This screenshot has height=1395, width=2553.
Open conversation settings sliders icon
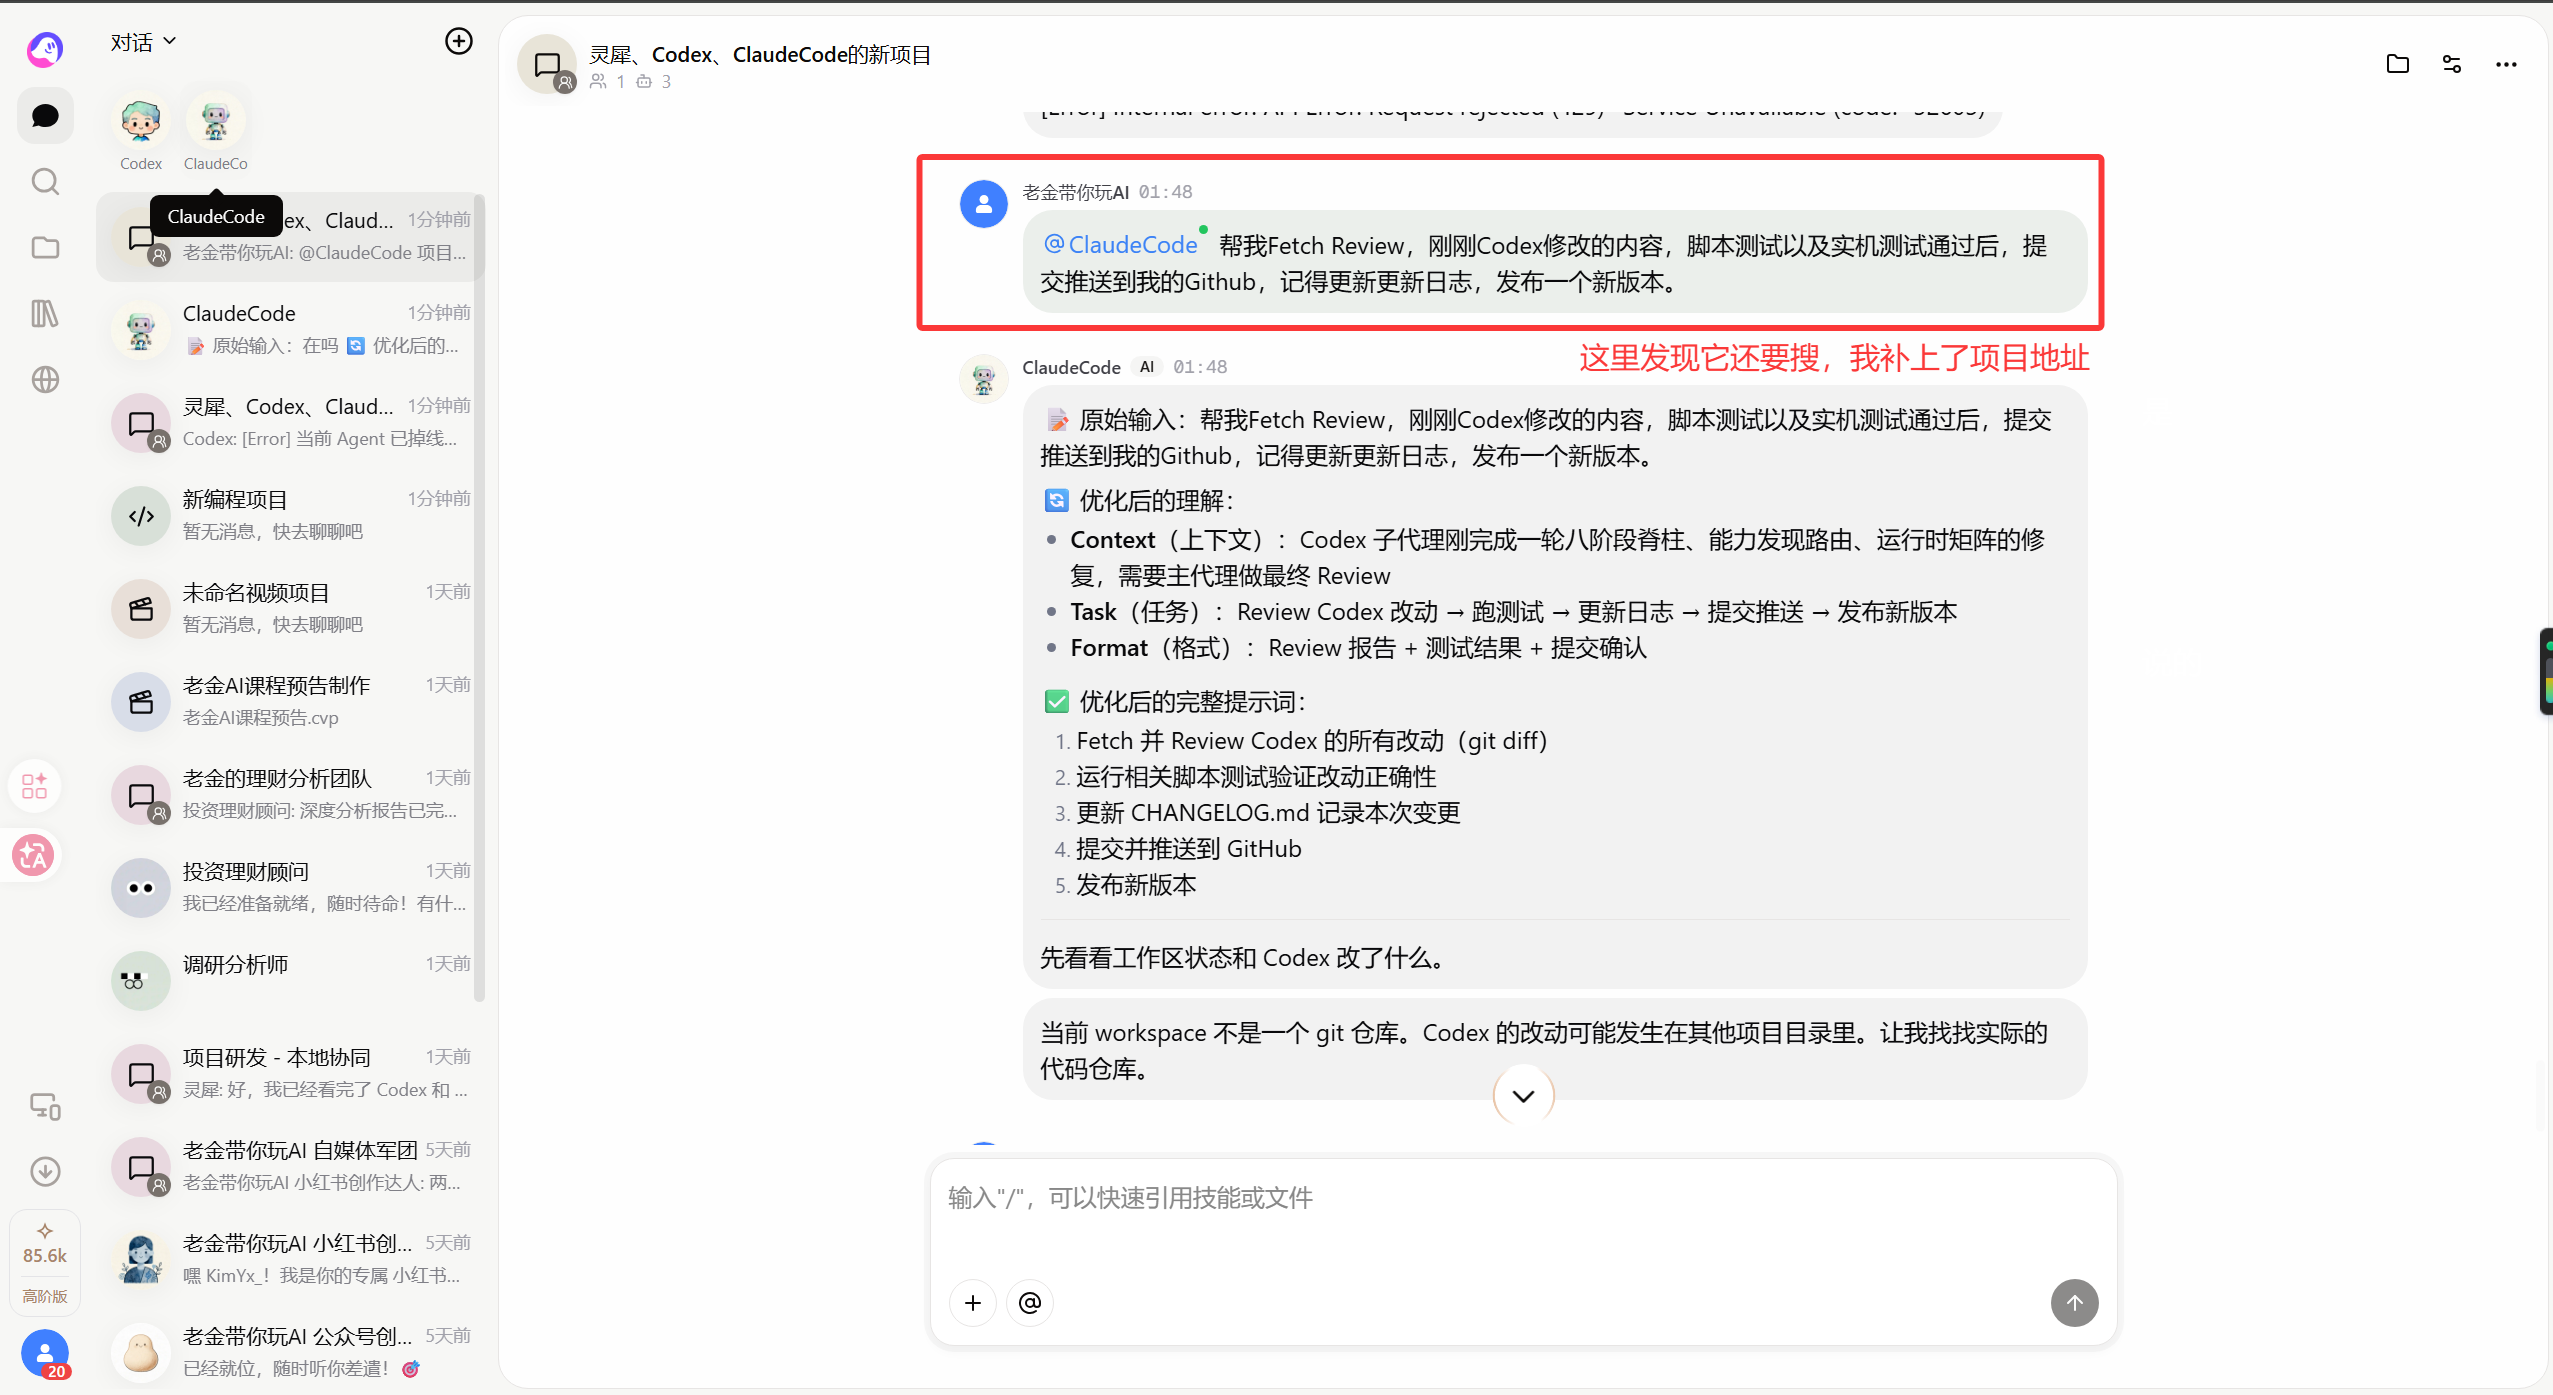[2452, 64]
